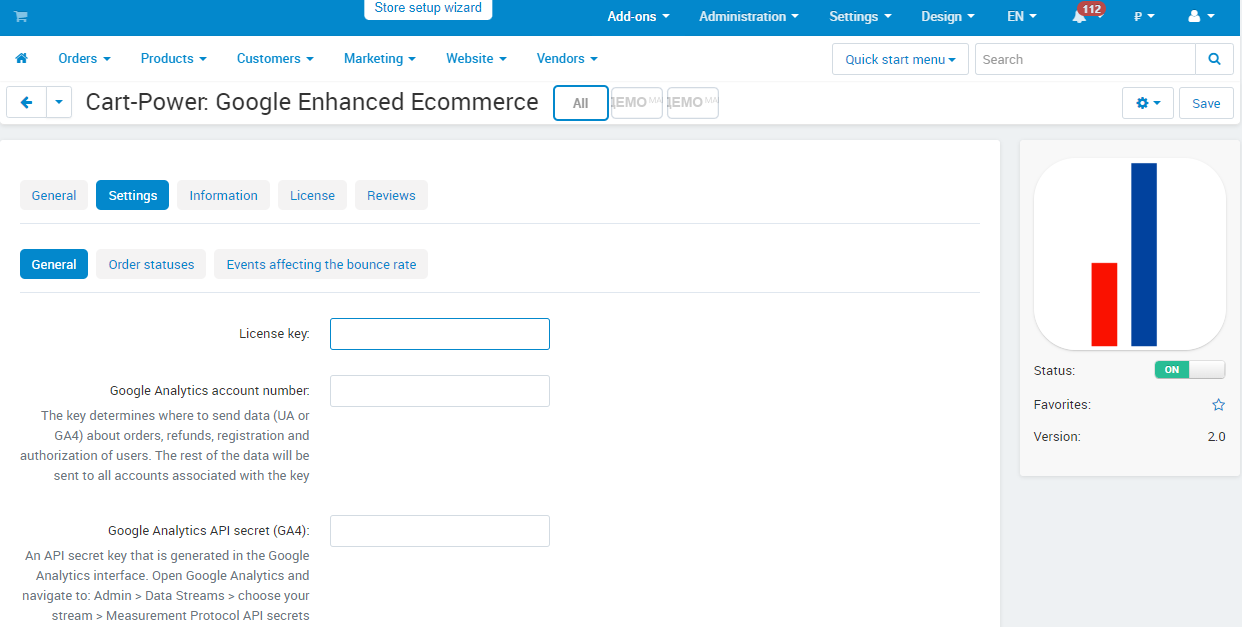1242x627 pixels.
Task: Open the Orders menu
Action: tap(84, 58)
